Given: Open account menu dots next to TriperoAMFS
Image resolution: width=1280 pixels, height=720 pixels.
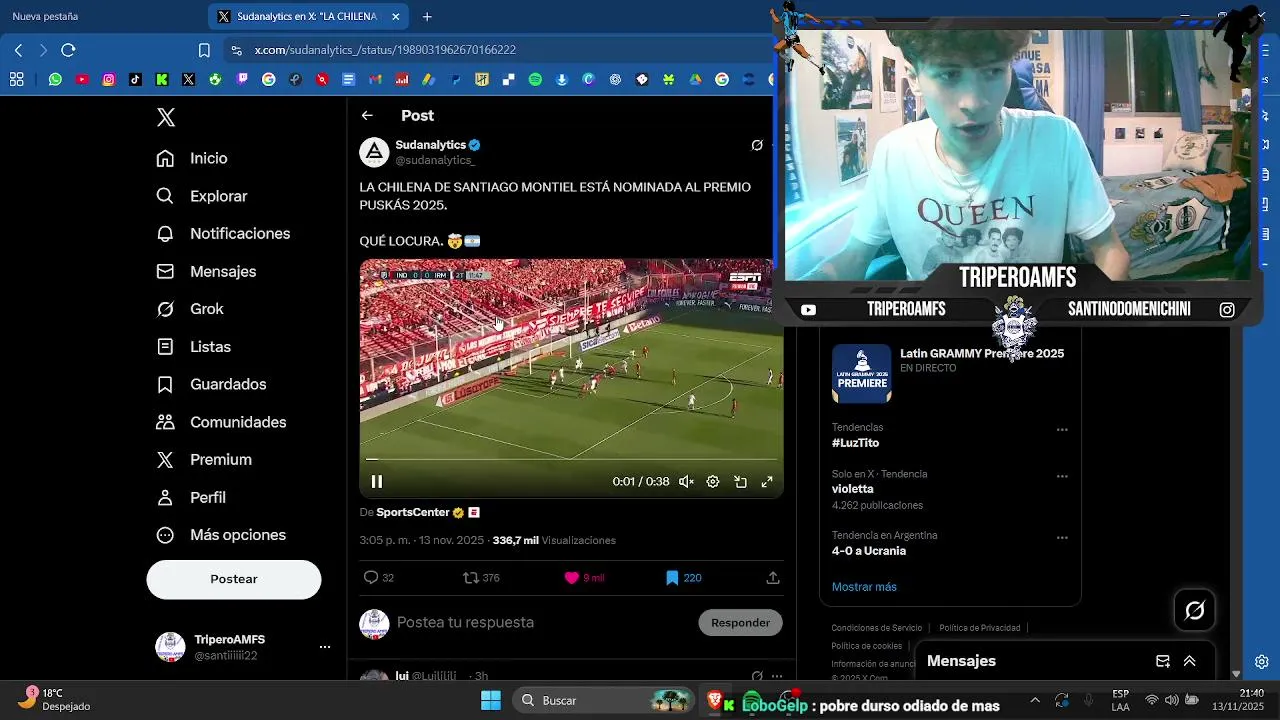Looking at the screenshot, I should pos(324,647).
